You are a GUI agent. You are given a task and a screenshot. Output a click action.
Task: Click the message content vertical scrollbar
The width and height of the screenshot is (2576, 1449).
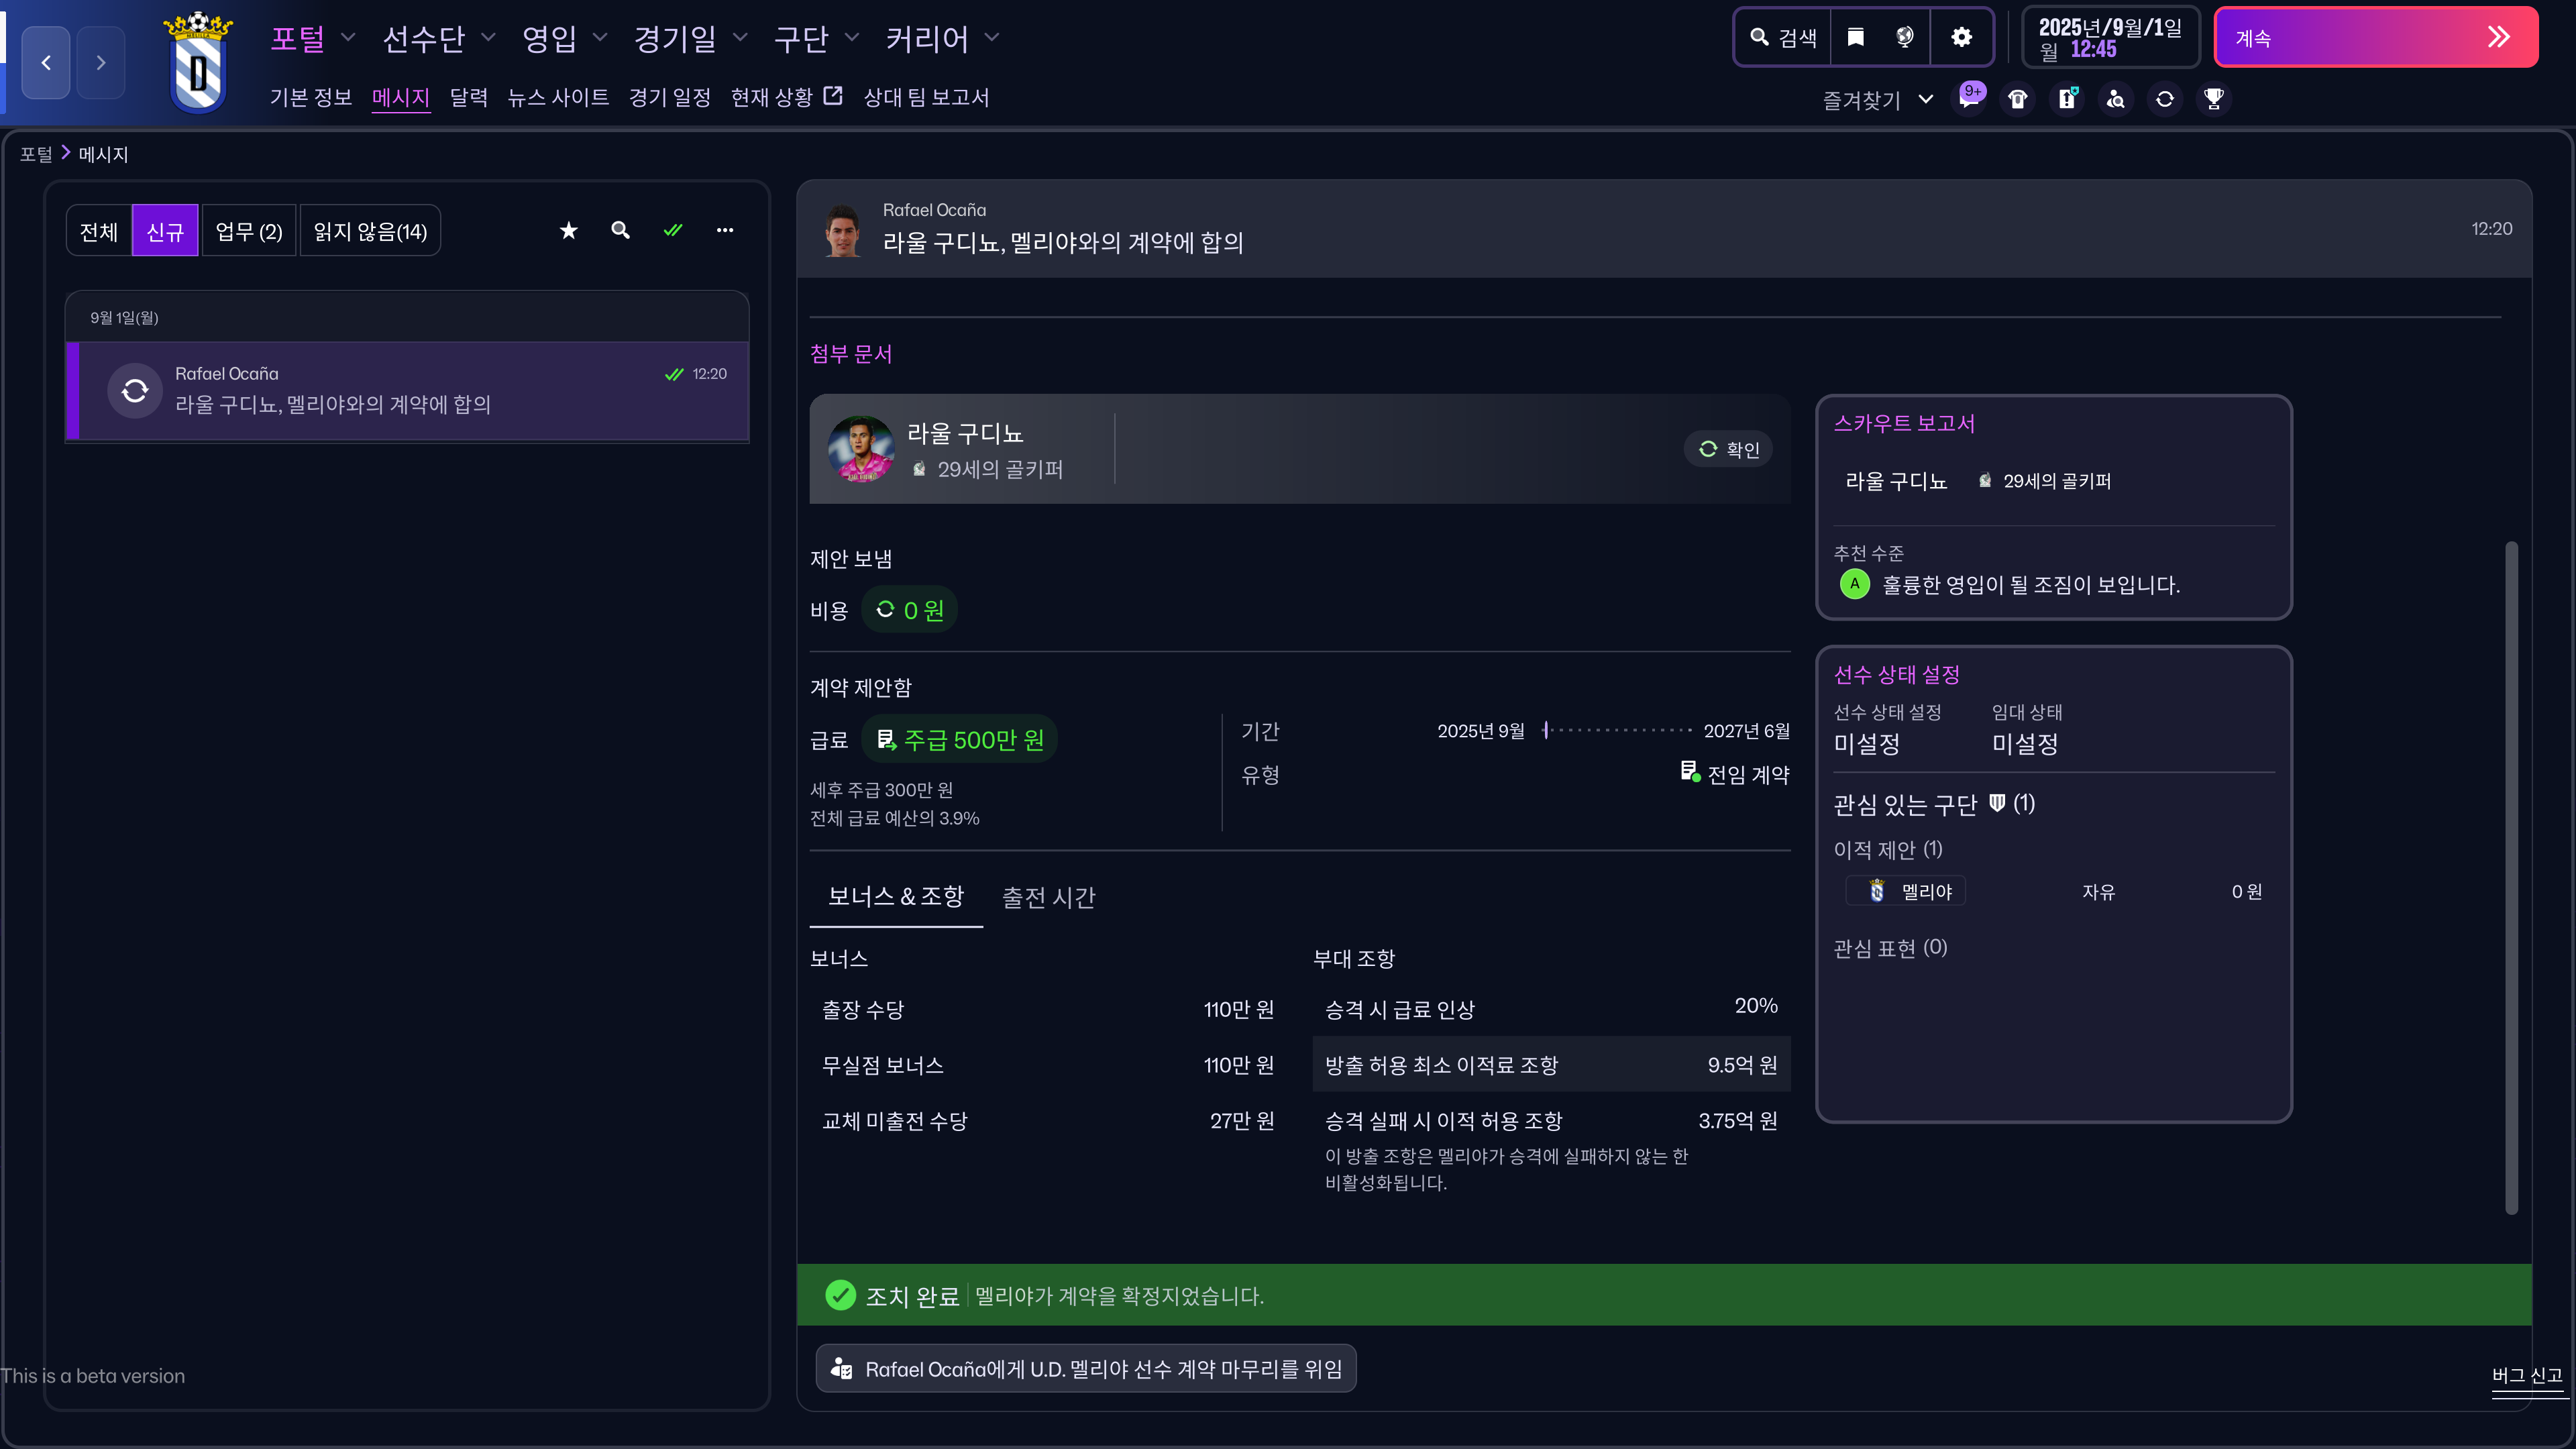click(x=2511, y=877)
